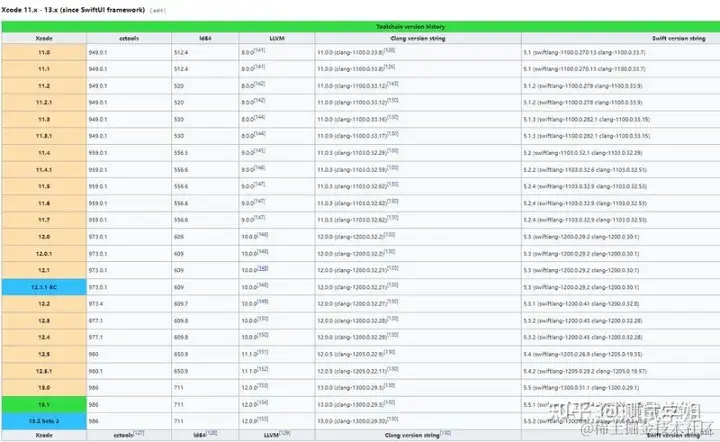Click the top Swift version string header
This screenshot has width=720, height=442.
point(679,39)
